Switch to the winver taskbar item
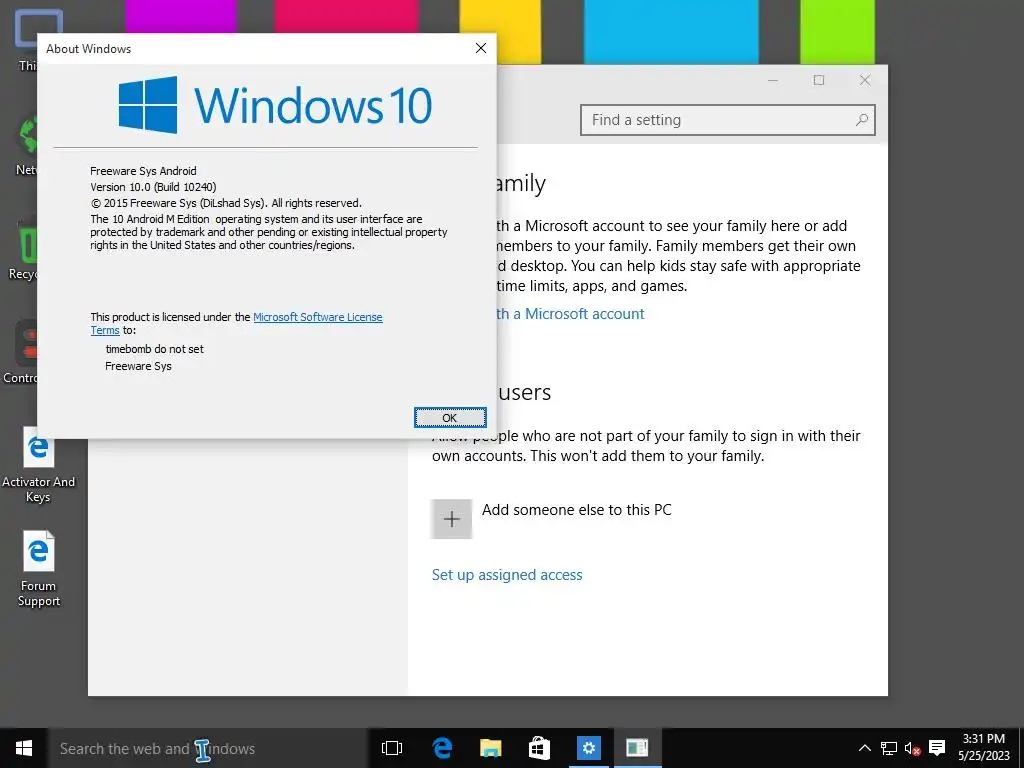The width and height of the screenshot is (1024, 768). click(x=637, y=748)
